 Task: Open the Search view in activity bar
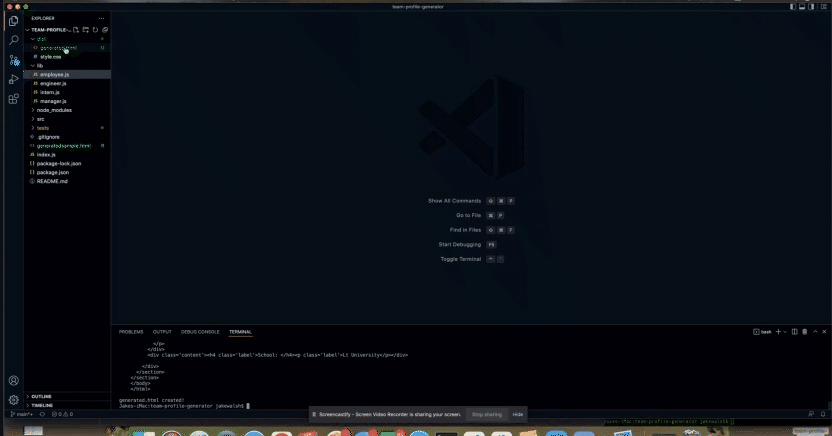(14, 40)
